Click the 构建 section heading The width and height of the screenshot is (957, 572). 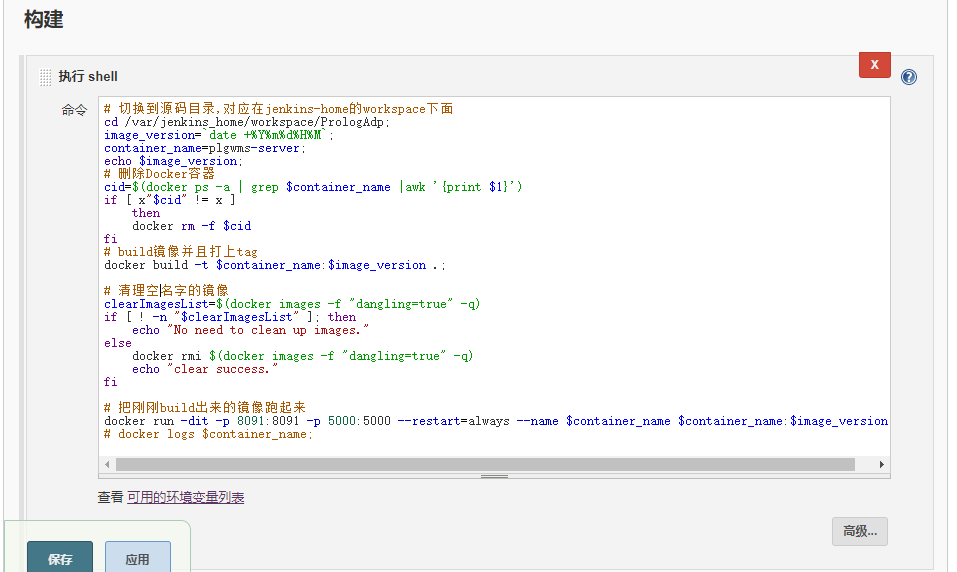coord(43,19)
